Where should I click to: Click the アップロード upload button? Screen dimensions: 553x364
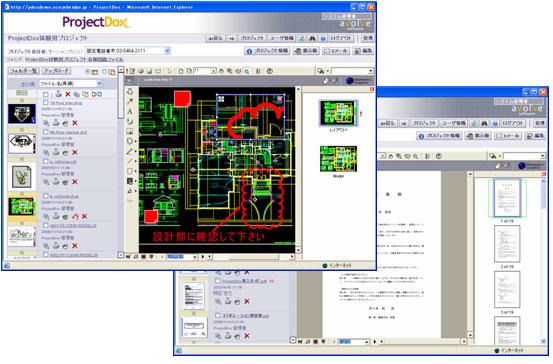pos(56,71)
